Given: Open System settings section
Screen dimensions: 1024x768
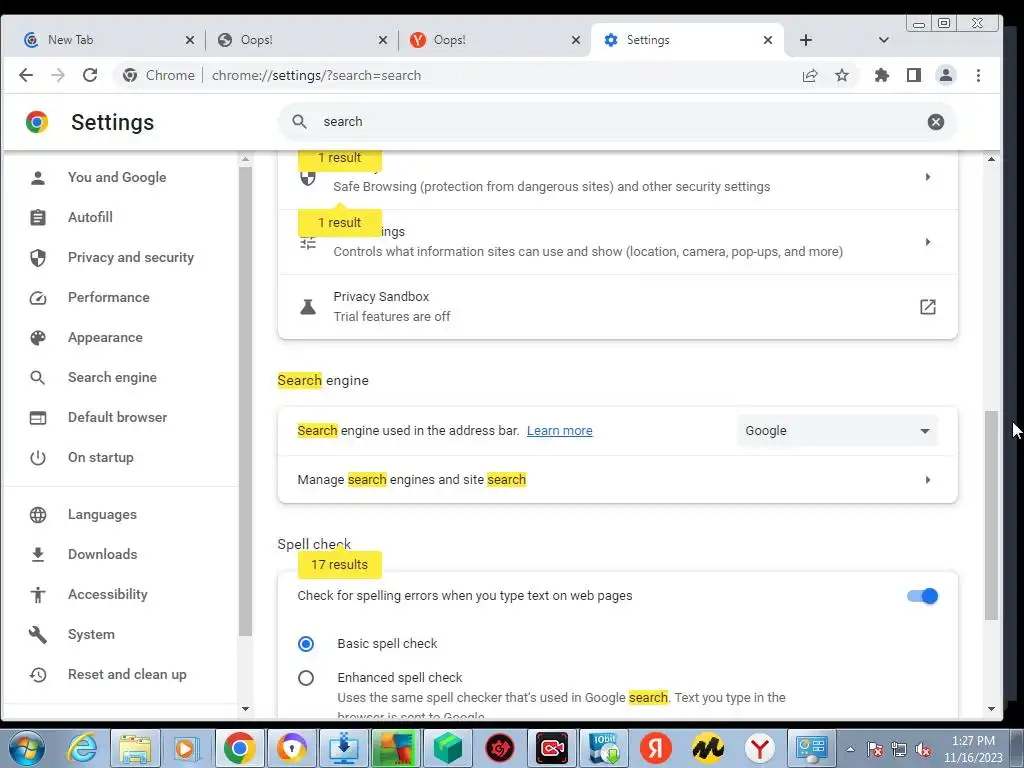Looking at the screenshot, I should [x=91, y=634].
